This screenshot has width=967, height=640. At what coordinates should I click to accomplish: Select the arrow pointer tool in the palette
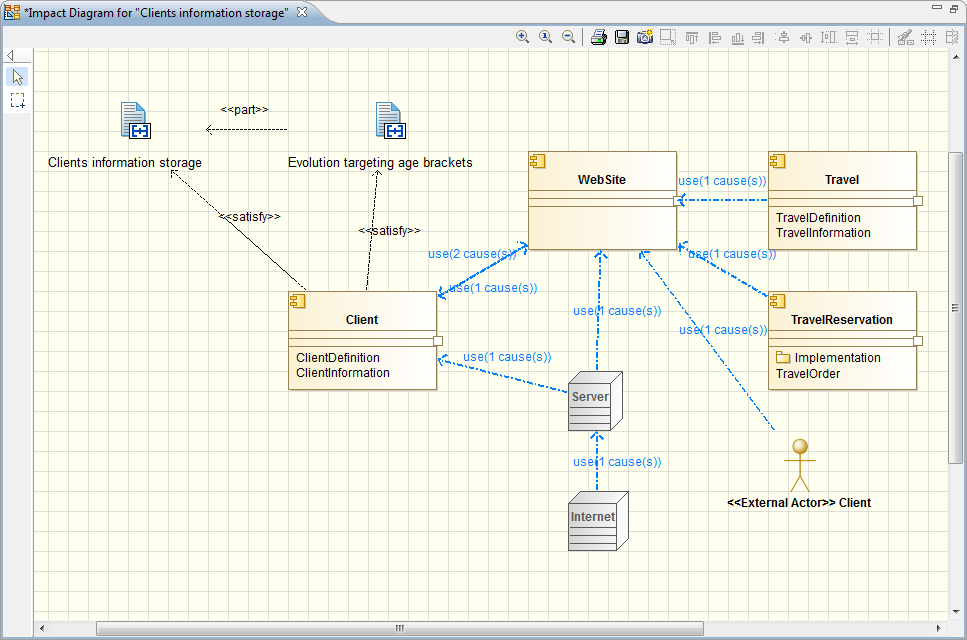(17, 77)
